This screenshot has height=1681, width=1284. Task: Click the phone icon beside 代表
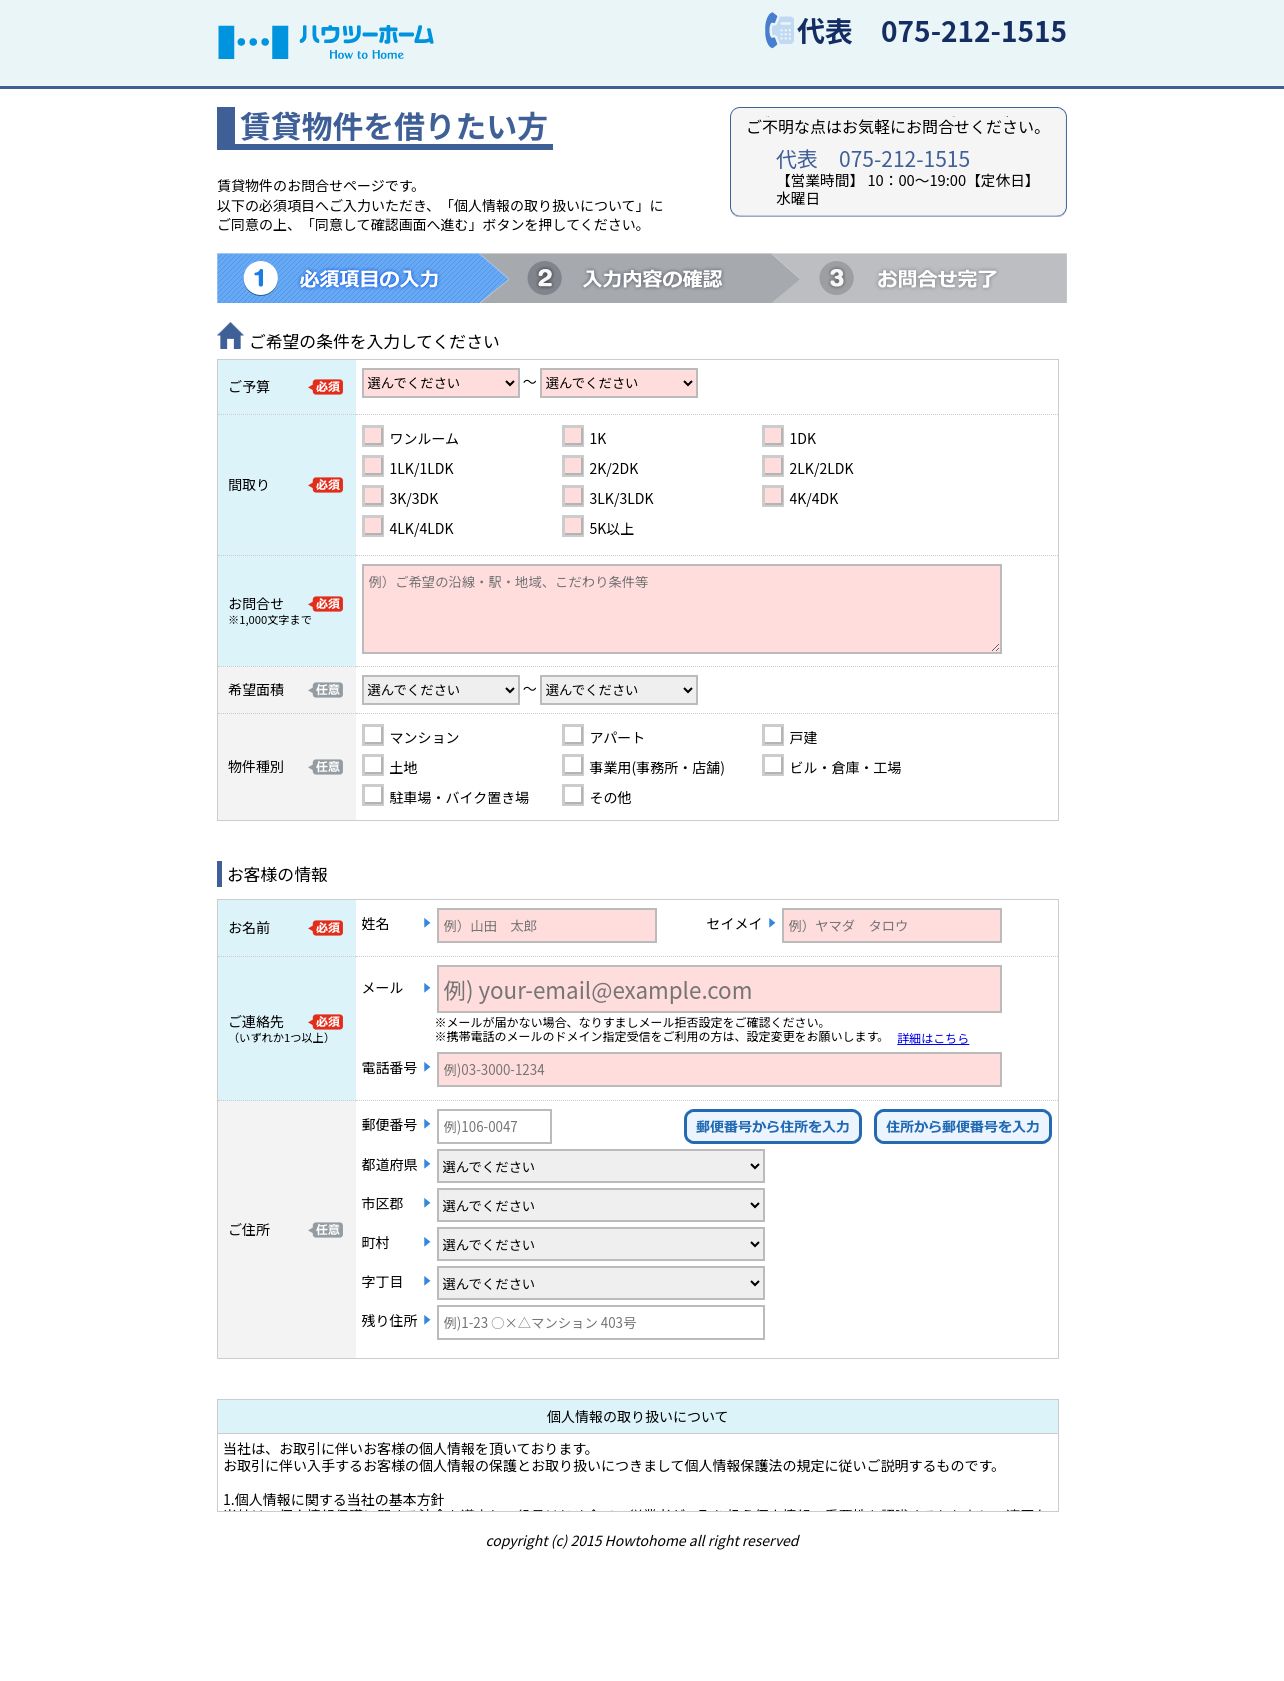click(778, 31)
